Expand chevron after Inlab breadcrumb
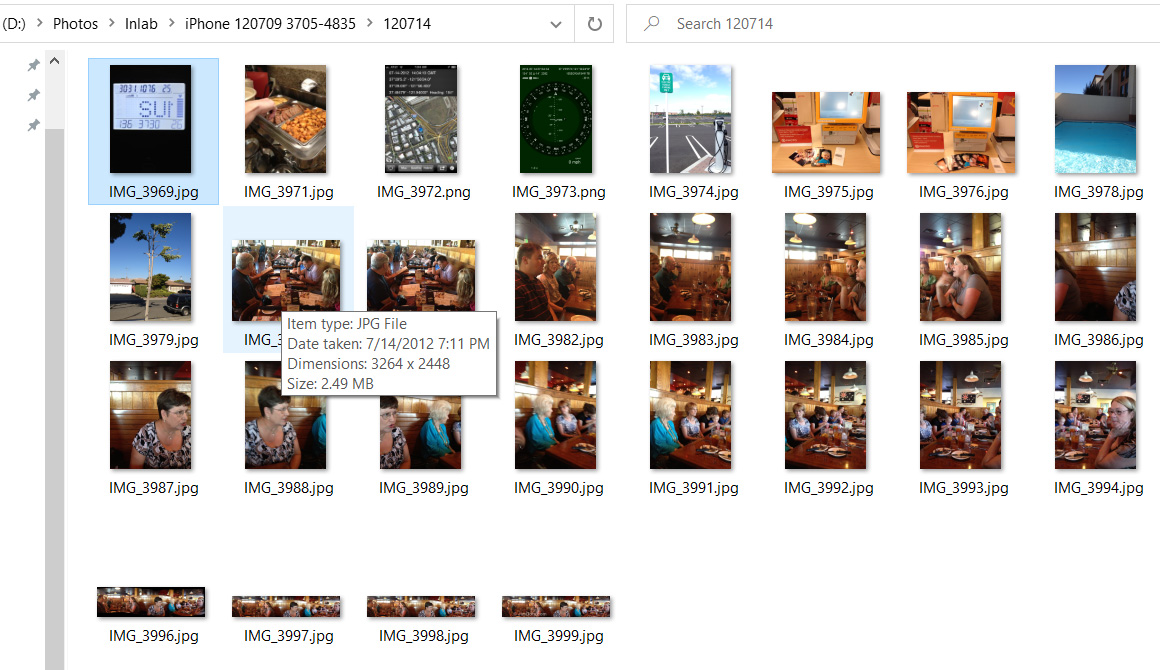The width and height of the screenshot is (1160, 670). (x=172, y=23)
